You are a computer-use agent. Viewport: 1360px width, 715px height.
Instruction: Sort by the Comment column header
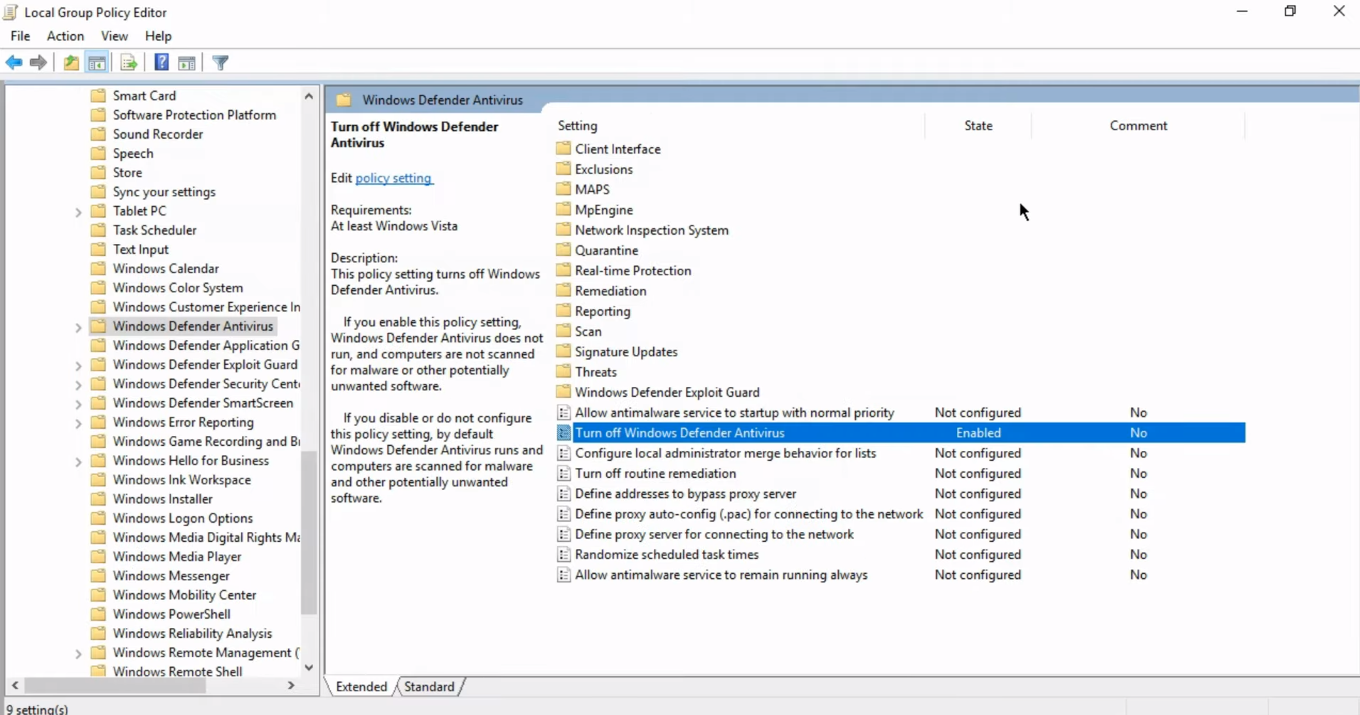pyautogui.click(x=1138, y=126)
